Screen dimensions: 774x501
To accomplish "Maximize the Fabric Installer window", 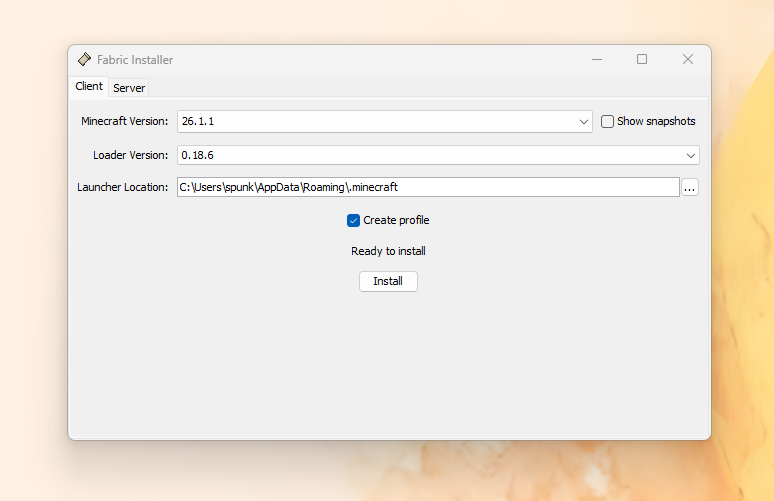I will (x=642, y=60).
